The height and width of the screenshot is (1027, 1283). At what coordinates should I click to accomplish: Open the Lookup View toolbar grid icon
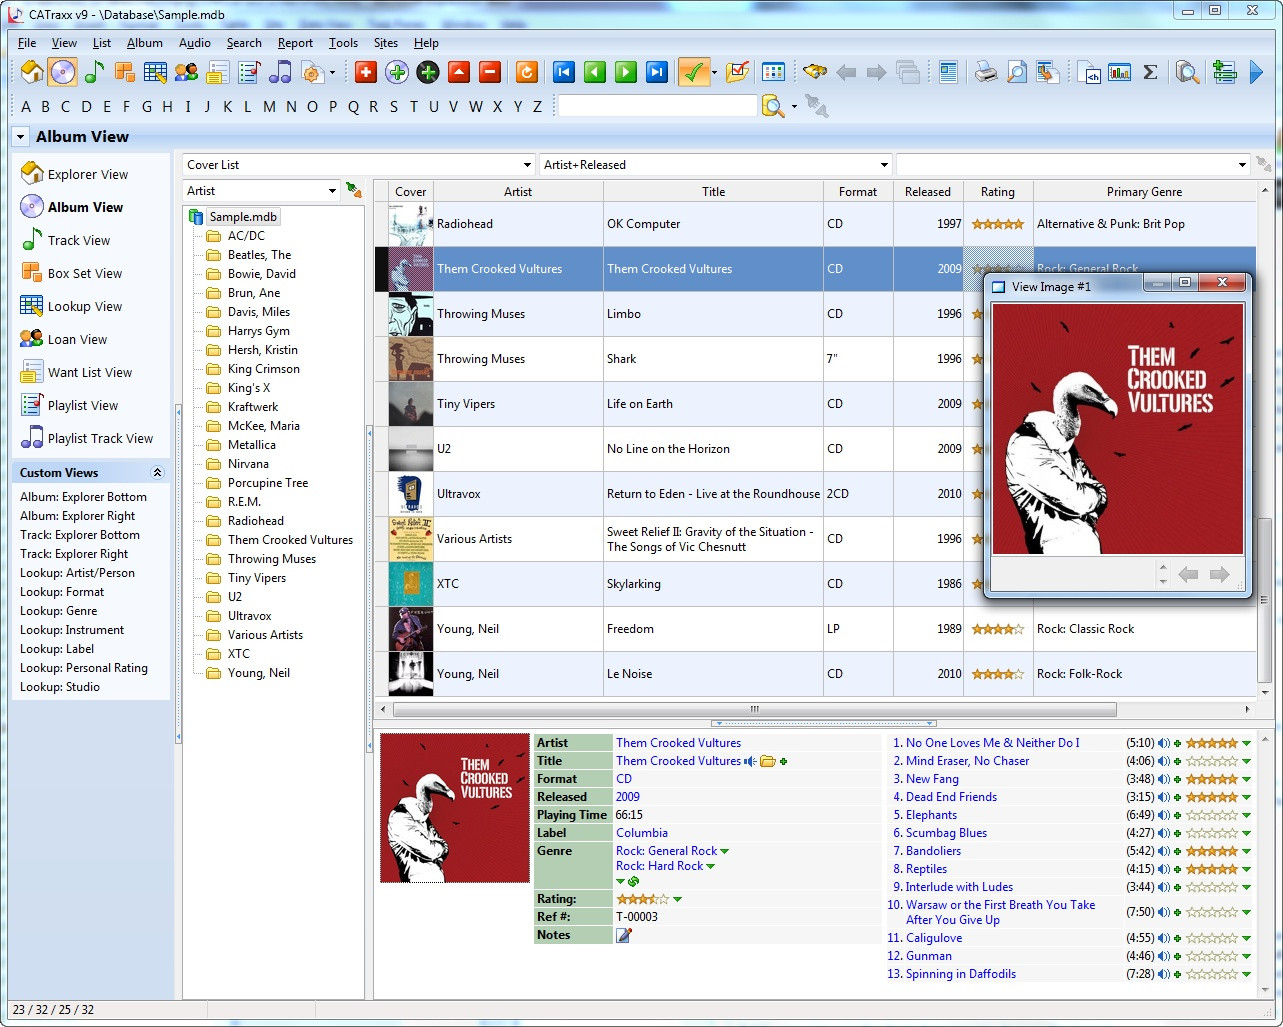tap(155, 72)
